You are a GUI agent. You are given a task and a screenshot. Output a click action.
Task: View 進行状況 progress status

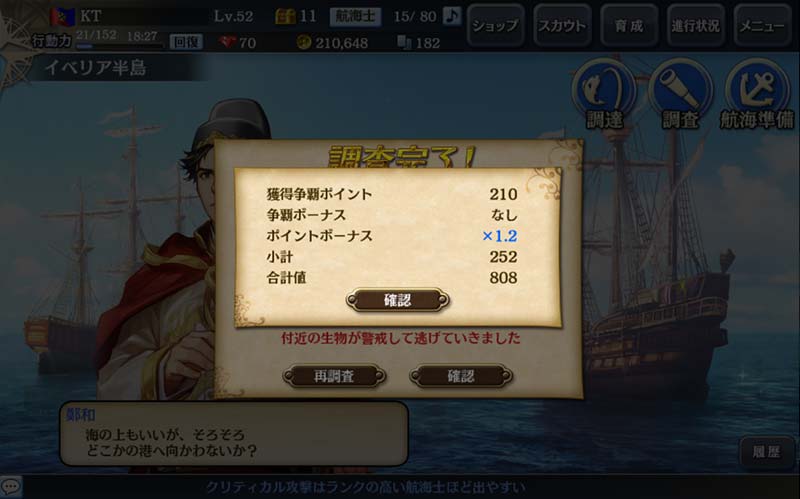tap(695, 25)
